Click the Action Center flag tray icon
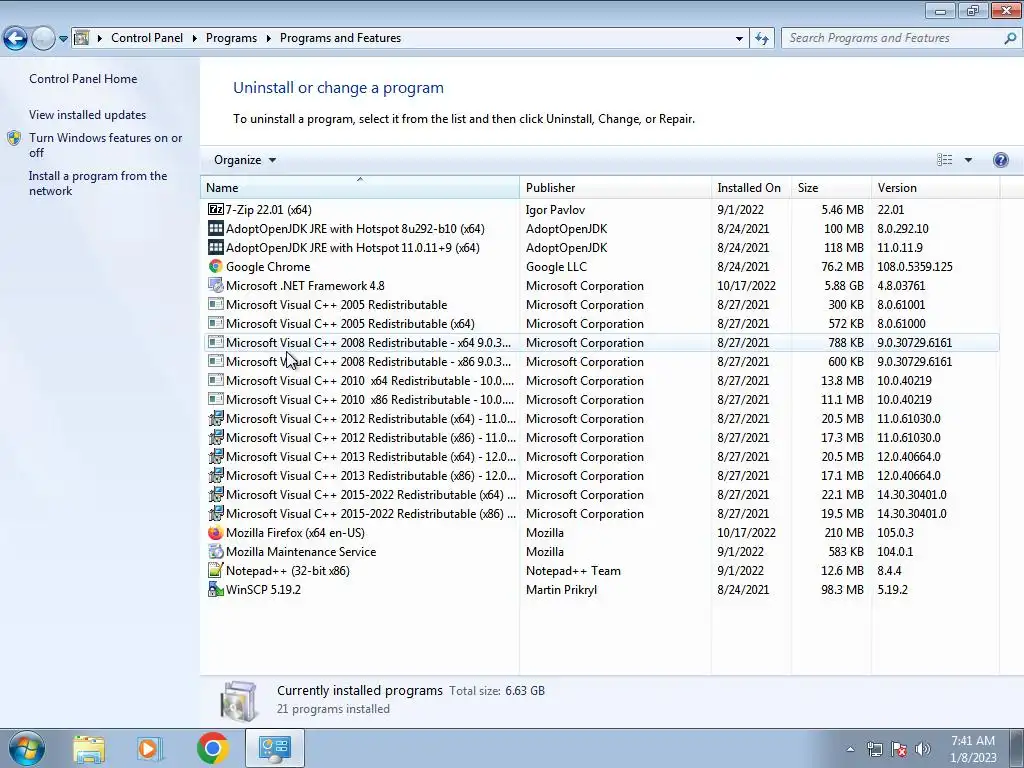This screenshot has height=768, width=1024. [899, 749]
